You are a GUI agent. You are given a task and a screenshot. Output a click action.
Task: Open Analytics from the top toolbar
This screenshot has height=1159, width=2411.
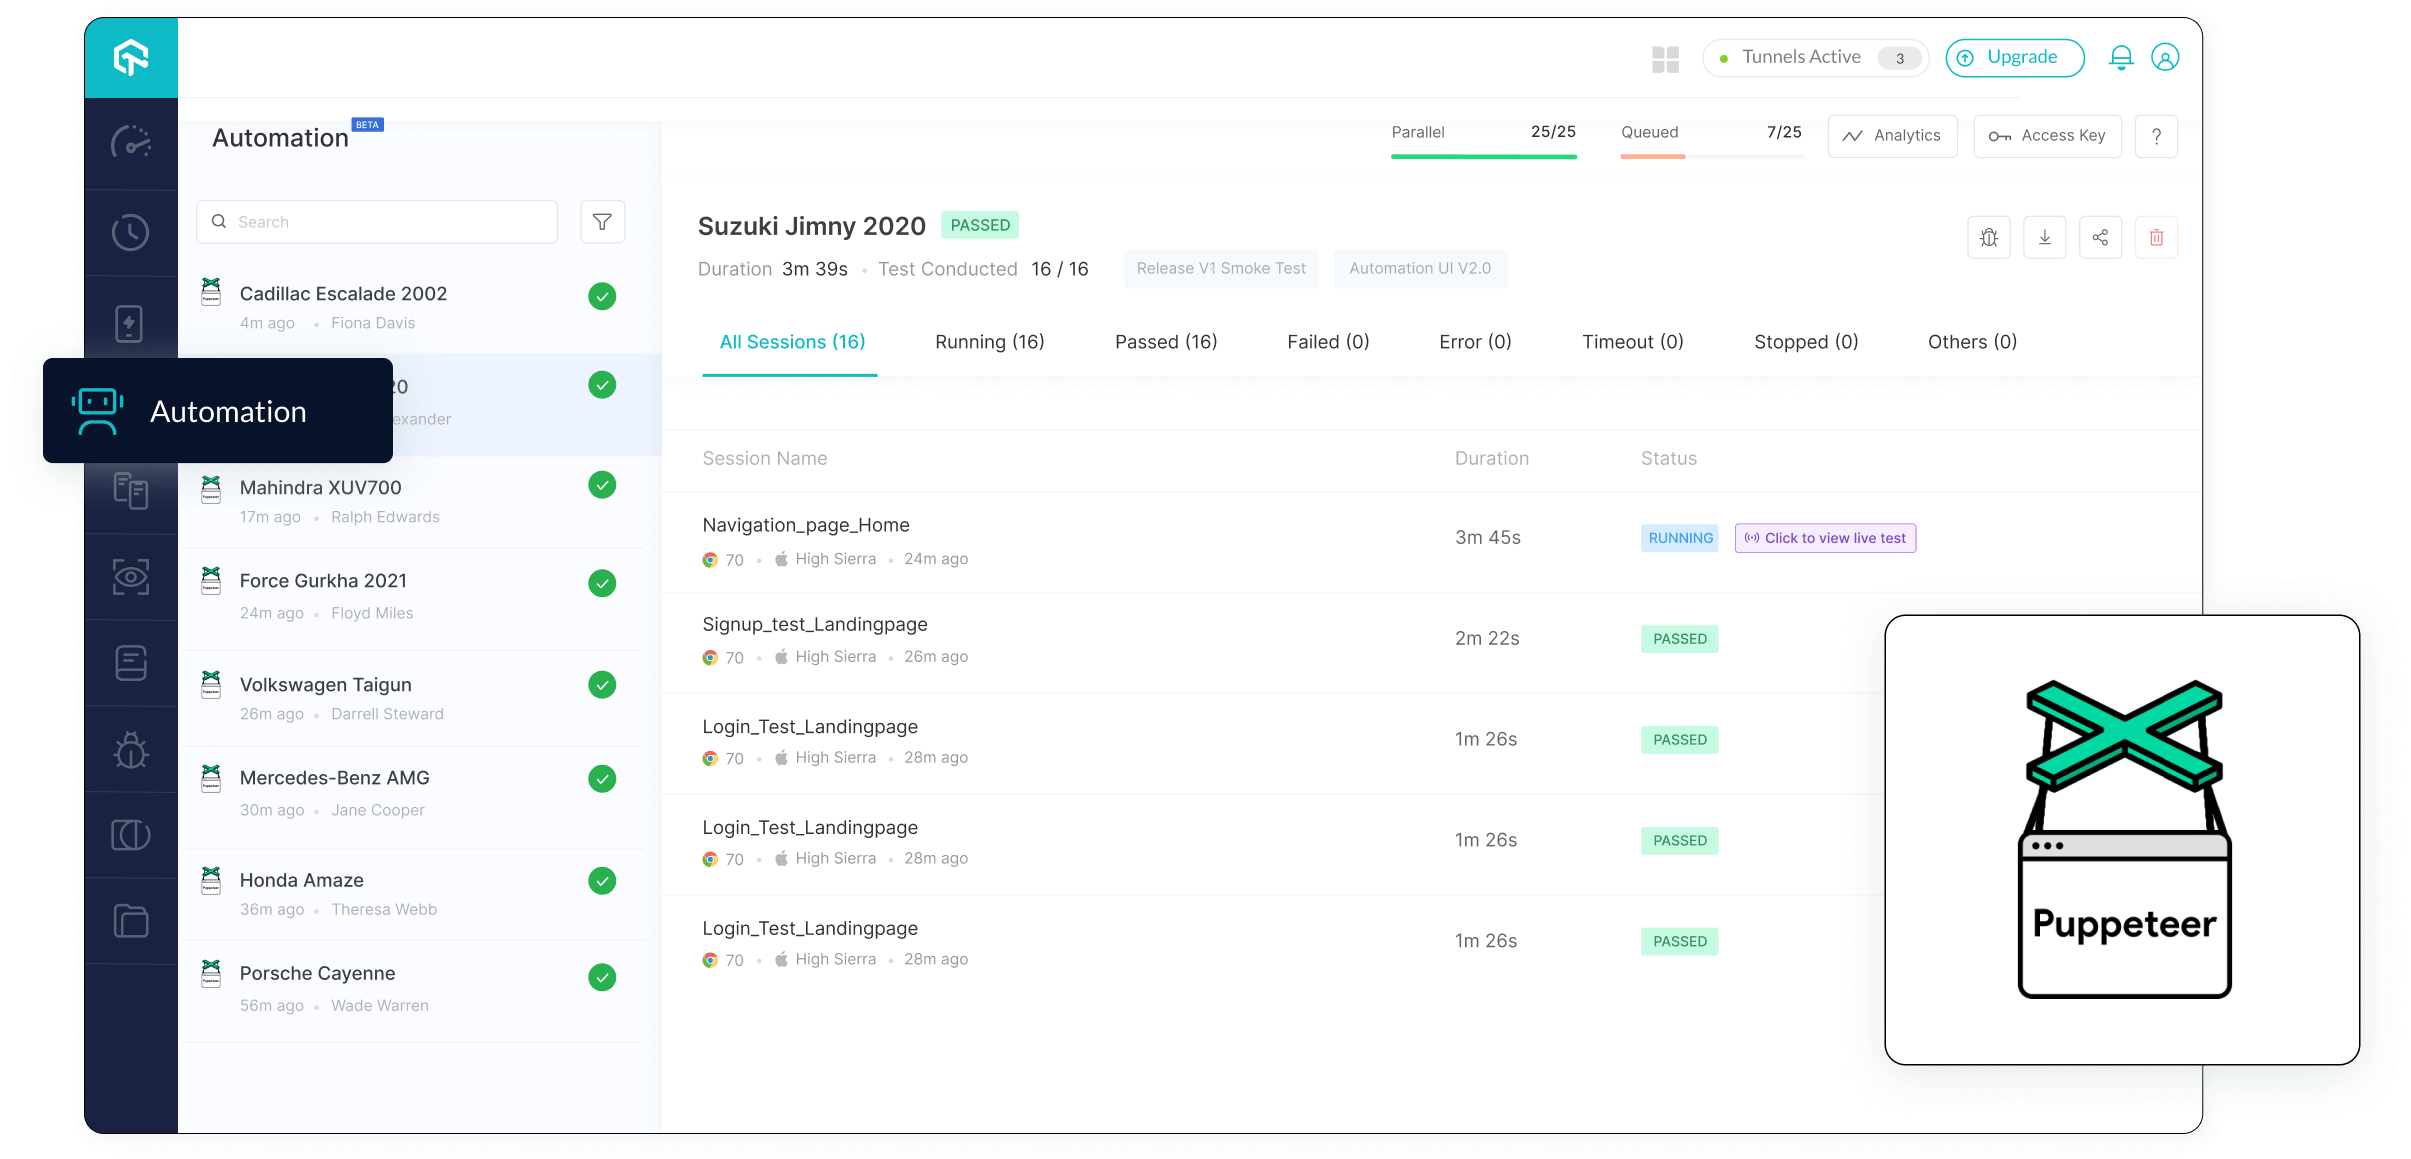pyautogui.click(x=1891, y=136)
